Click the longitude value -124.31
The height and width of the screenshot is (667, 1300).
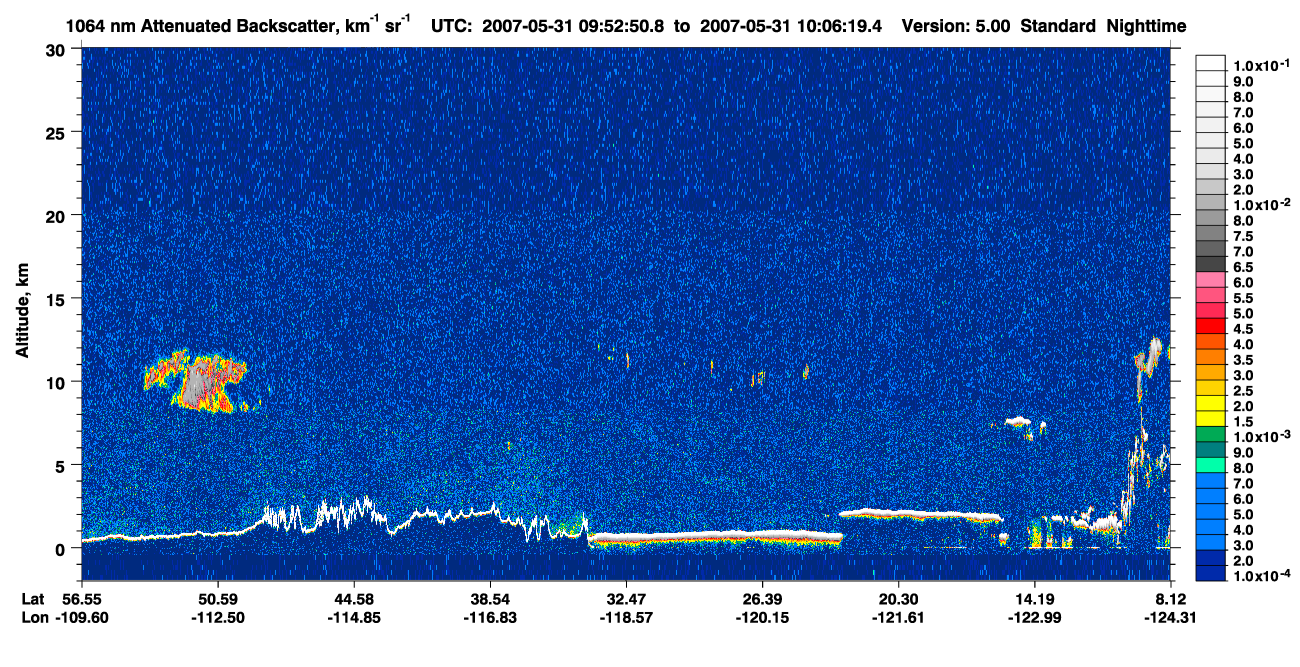tap(1171, 617)
